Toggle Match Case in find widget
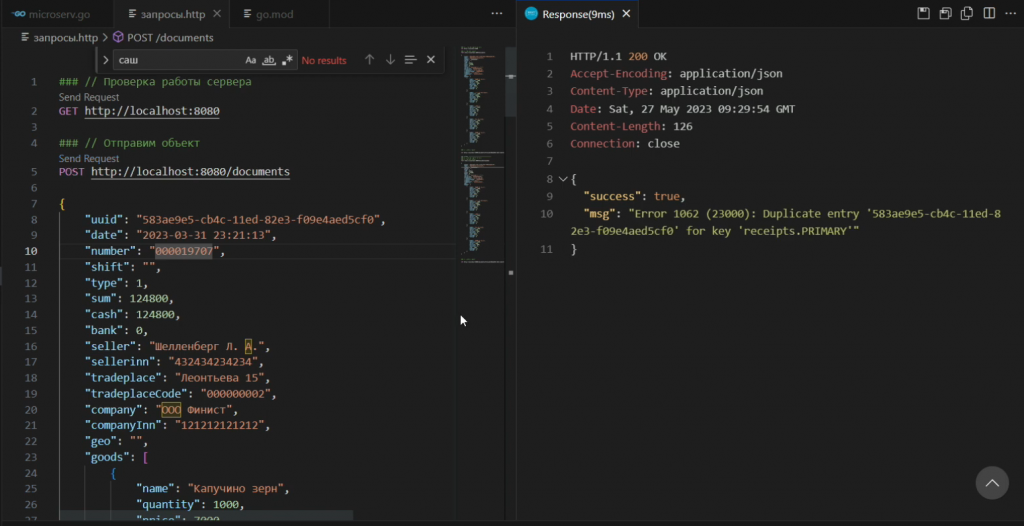Image resolution: width=1024 pixels, height=526 pixels. (251, 60)
